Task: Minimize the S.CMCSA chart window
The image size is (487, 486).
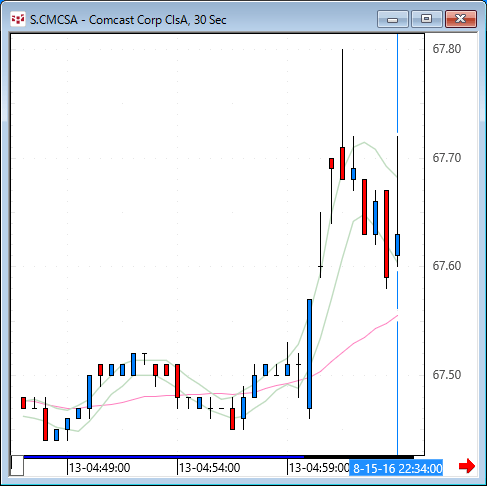Action: click(393, 19)
